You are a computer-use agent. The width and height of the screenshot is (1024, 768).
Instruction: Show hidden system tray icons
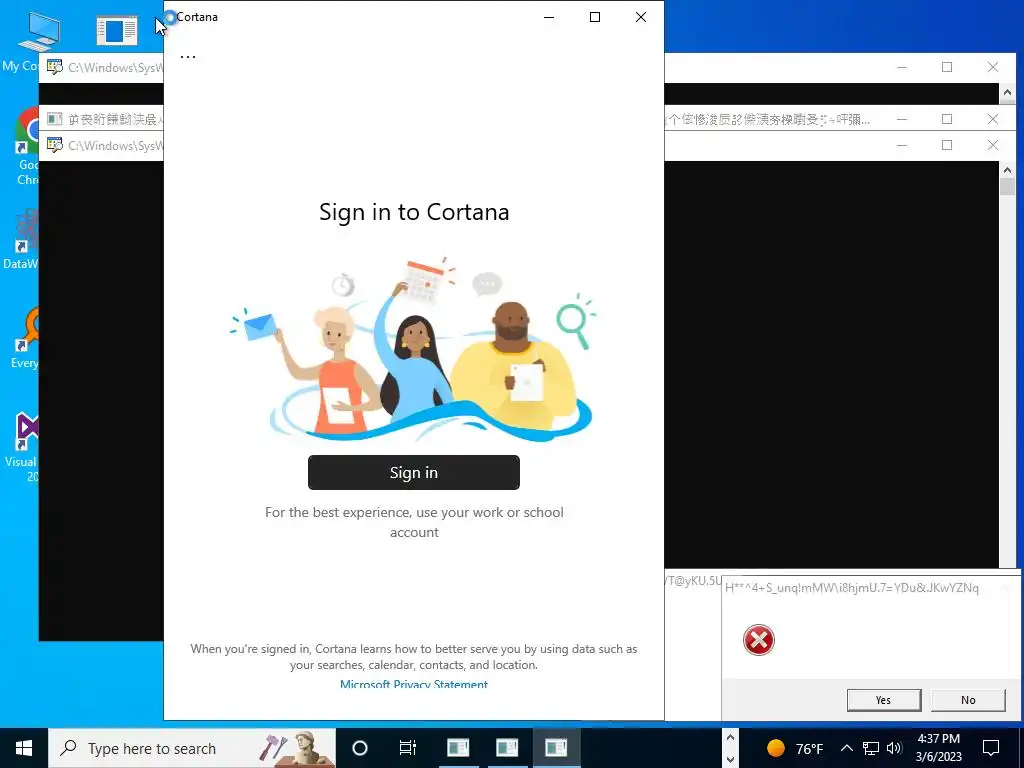click(846, 748)
